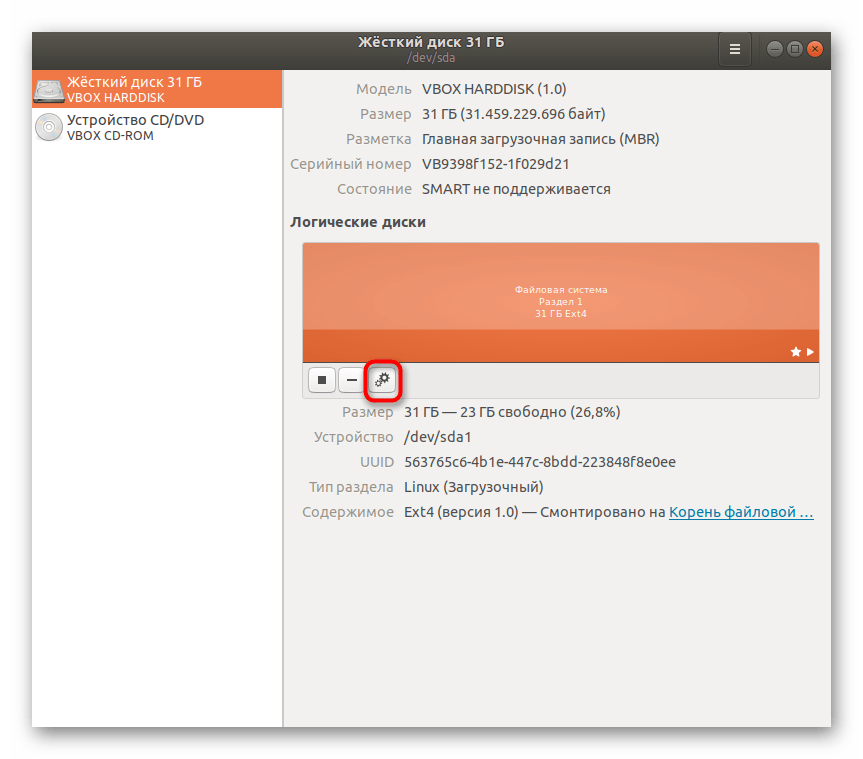Click the star icon on partition block
The height and width of the screenshot is (759, 863).
(x=795, y=352)
